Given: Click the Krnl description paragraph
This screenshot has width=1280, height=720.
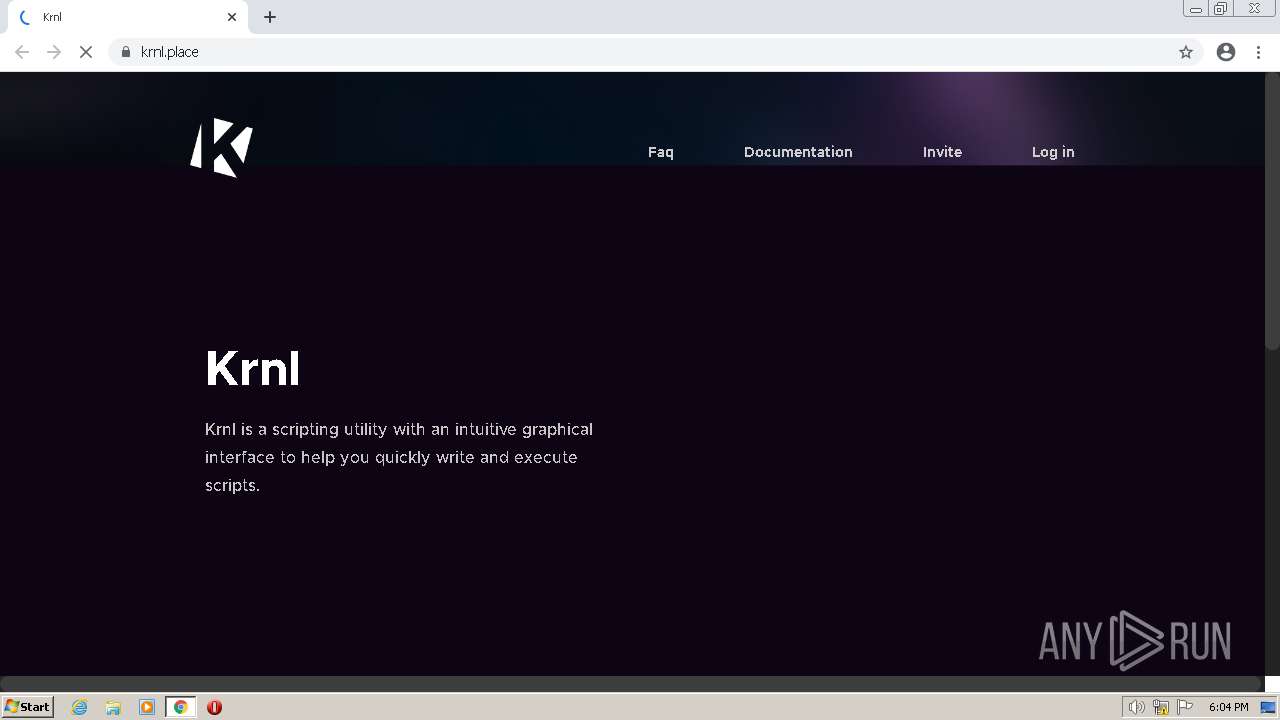Looking at the screenshot, I should 399,457.
